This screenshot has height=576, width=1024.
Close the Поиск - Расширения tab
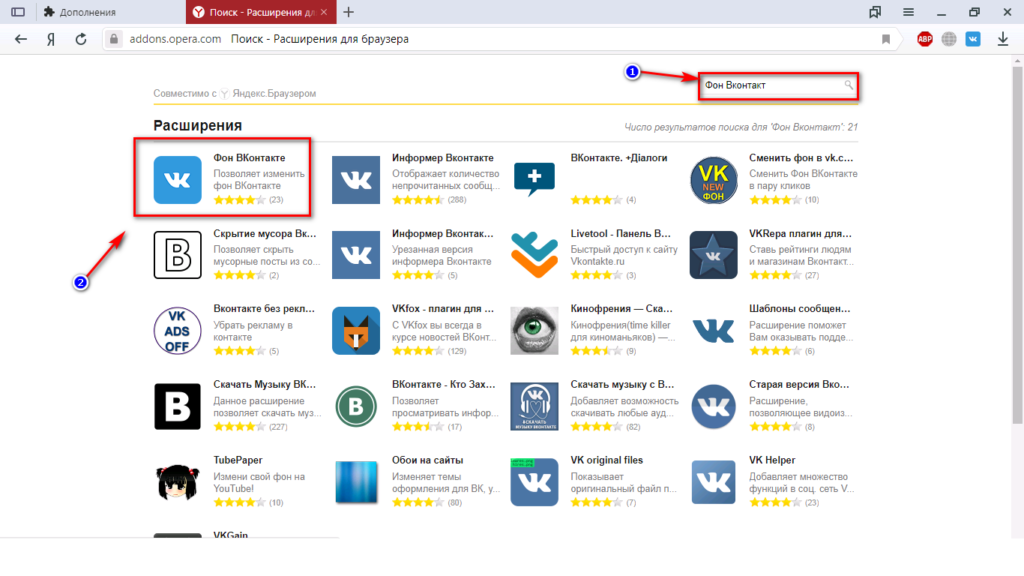(324, 12)
